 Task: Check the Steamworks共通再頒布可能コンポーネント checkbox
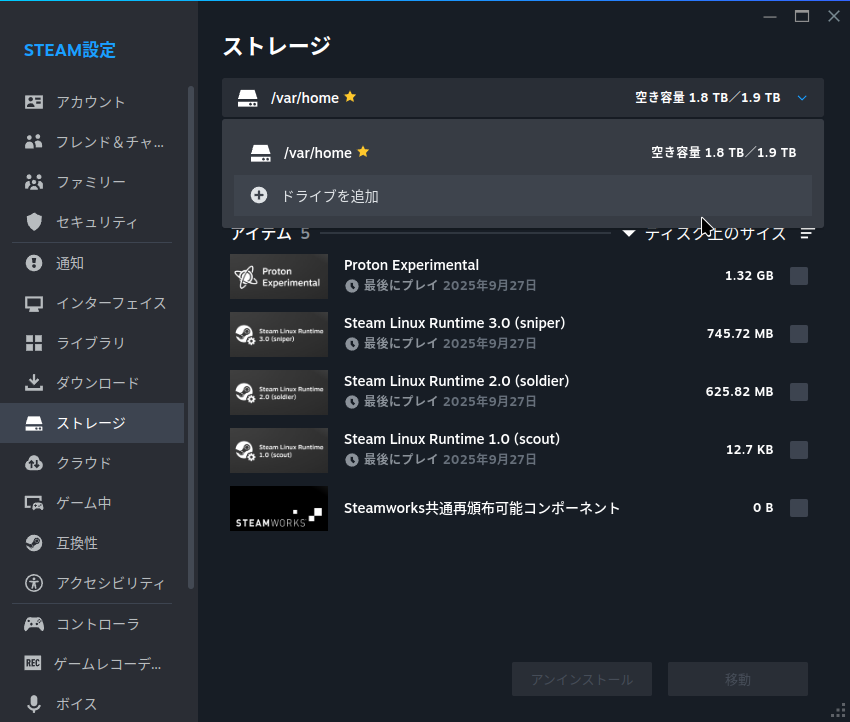coord(799,508)
